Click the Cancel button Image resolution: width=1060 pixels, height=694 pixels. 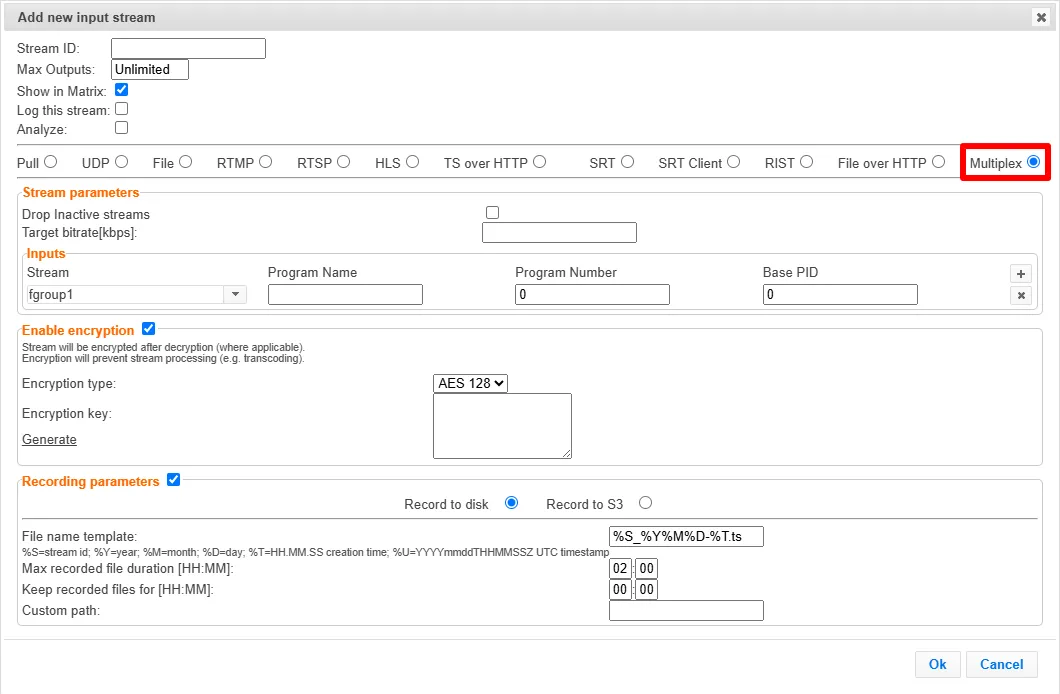coord(1002,664)
